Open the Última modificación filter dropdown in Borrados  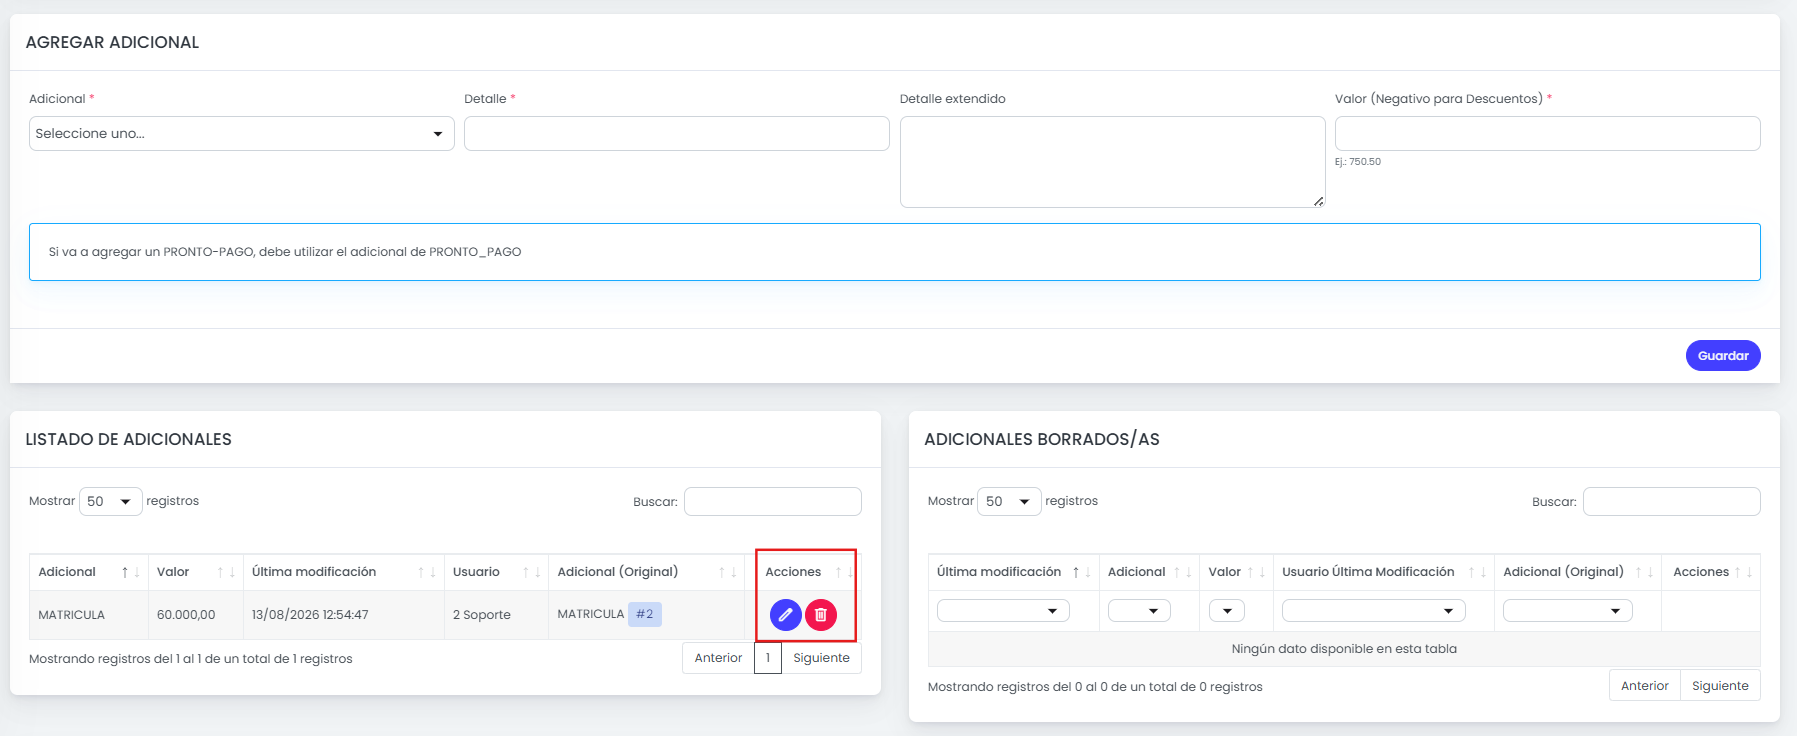tap(1003, 611)
